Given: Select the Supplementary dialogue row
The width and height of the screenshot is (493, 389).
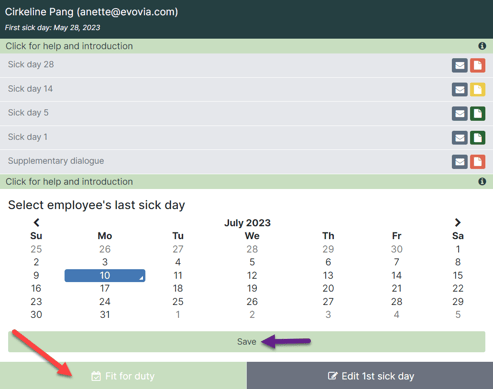Looking at the screenshot, I should pyautogui.click(x=246, y=161).
